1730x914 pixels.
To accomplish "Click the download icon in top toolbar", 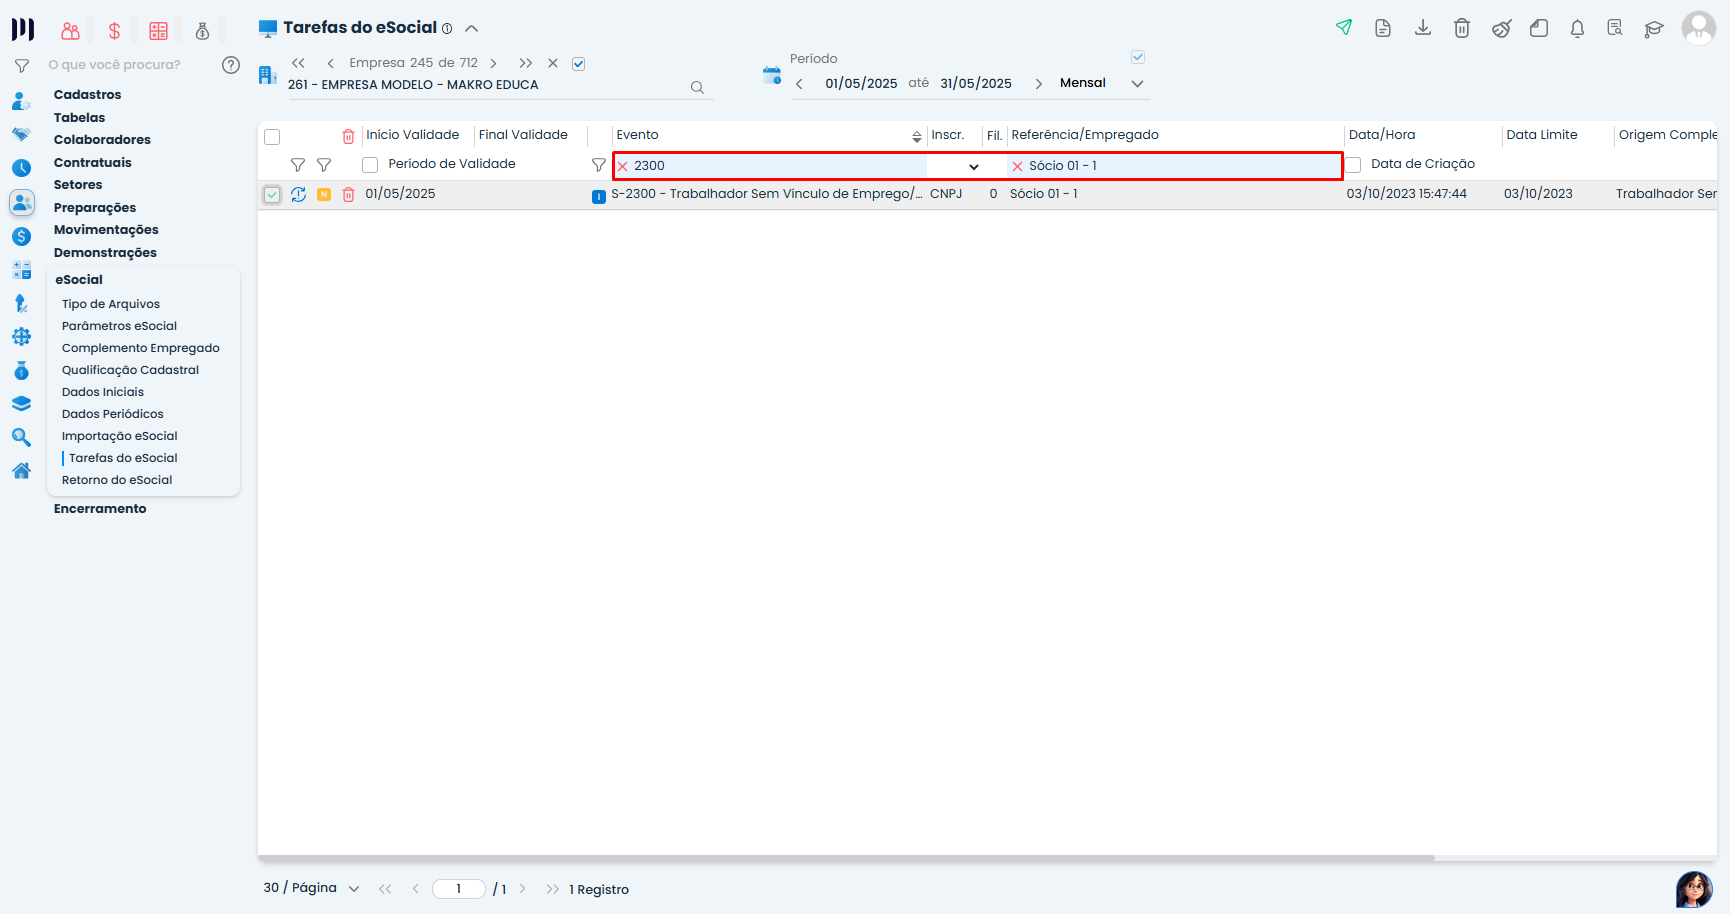I will (x=1422, y=28).
